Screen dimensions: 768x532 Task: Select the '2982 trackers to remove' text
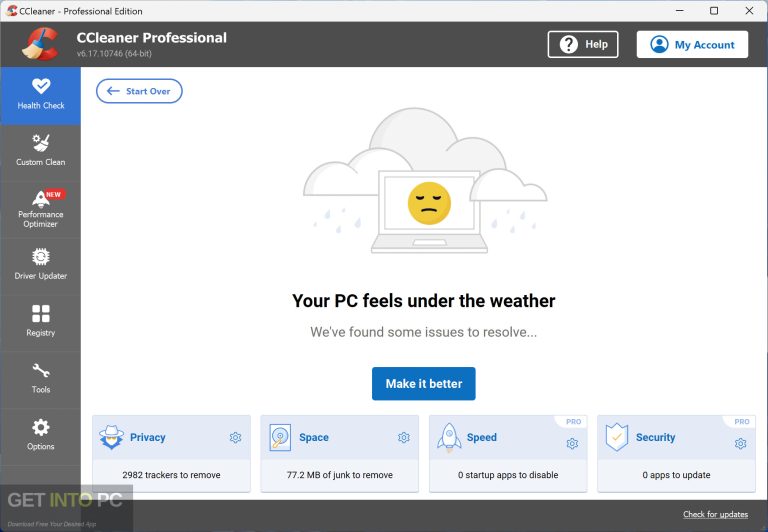pos(171,475)
